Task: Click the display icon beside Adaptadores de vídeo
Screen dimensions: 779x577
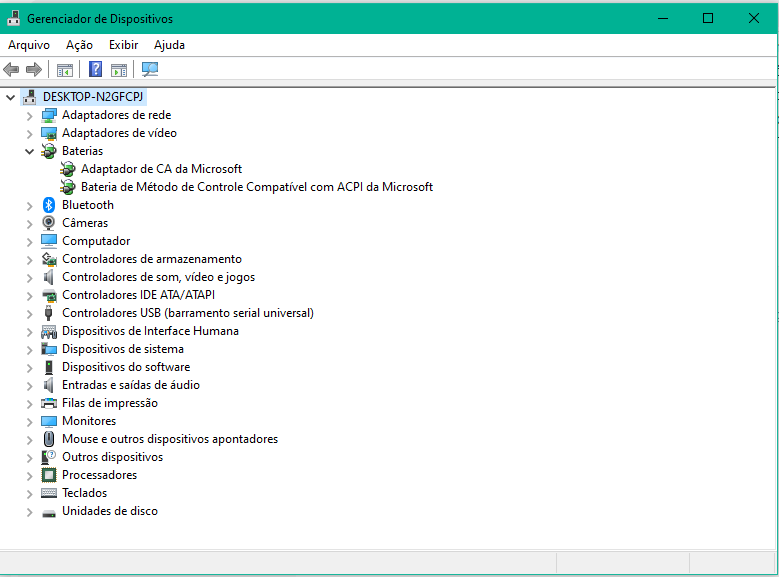Action: pyautogui.click(x=49, y=133)
